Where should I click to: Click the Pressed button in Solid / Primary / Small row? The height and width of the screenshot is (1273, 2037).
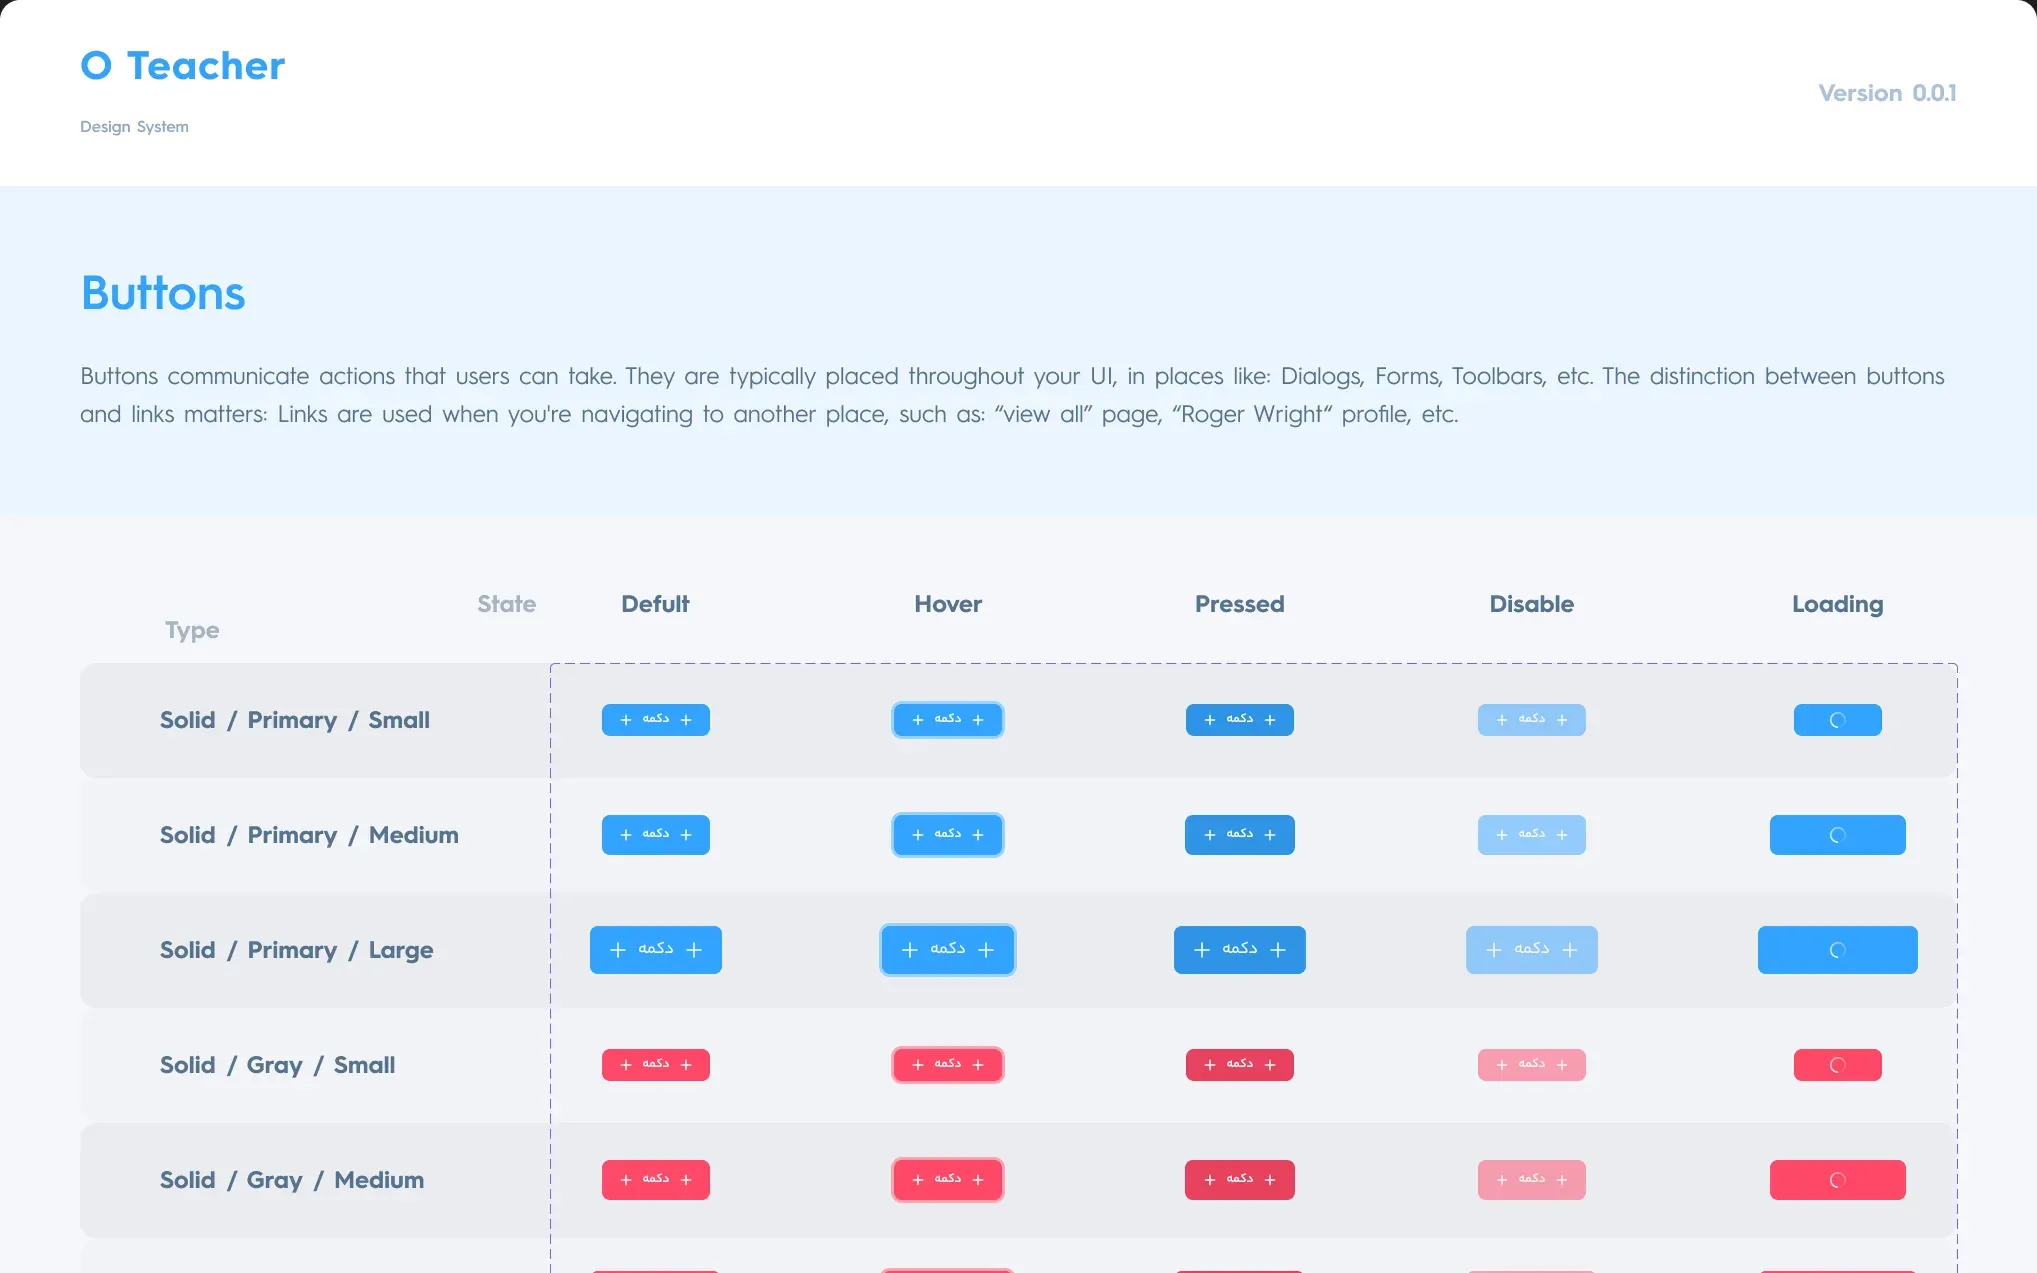[x=1239, y=720]
